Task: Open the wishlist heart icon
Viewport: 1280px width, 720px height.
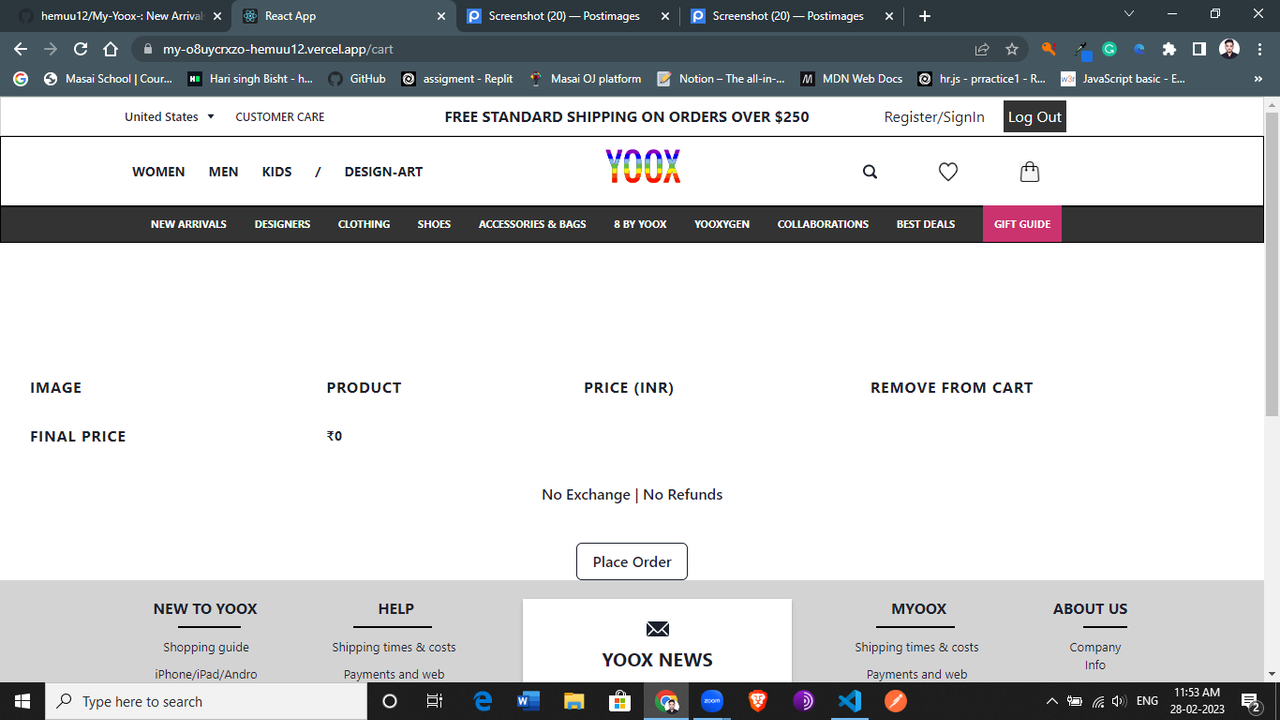Action: pos(948,172)
